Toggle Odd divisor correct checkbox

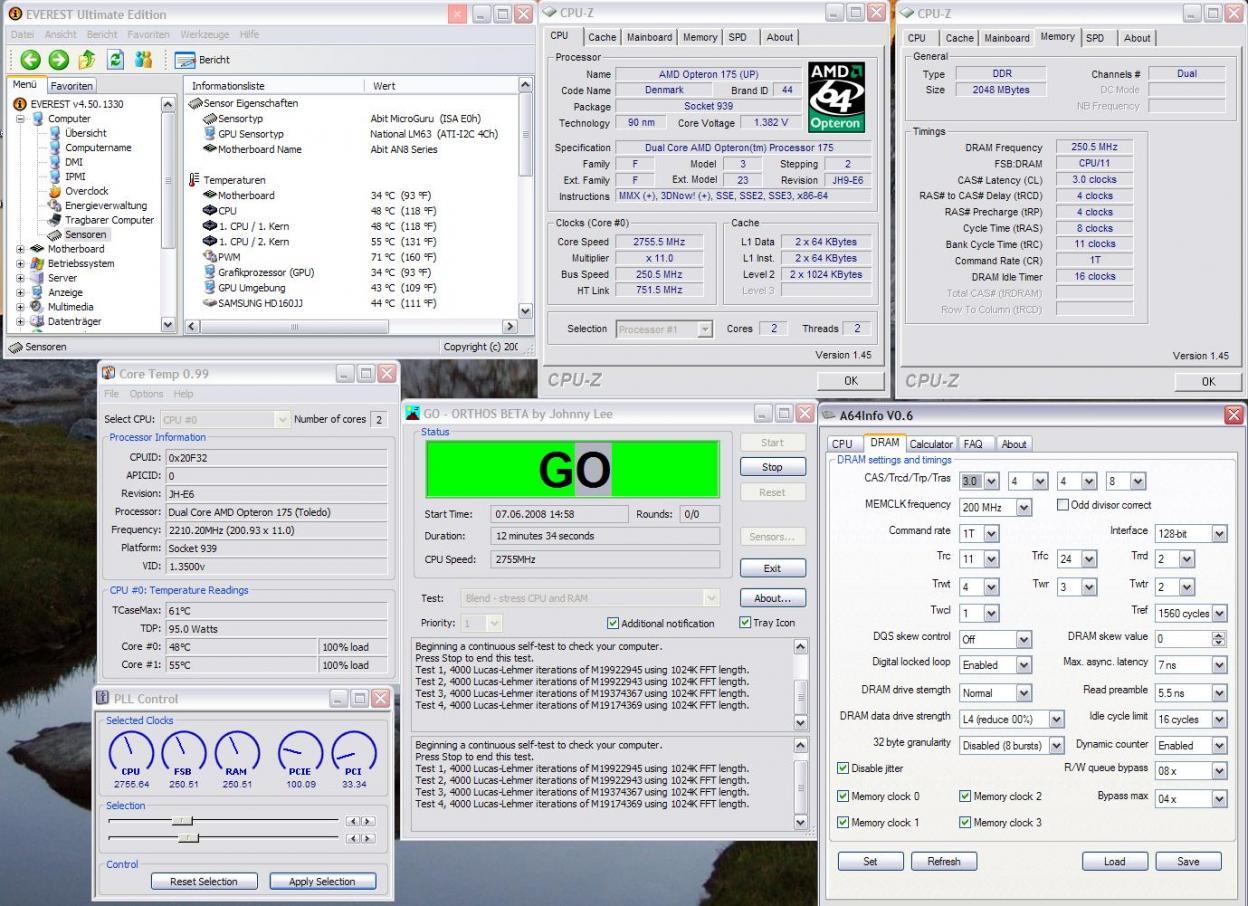(x=1064, y=505)
